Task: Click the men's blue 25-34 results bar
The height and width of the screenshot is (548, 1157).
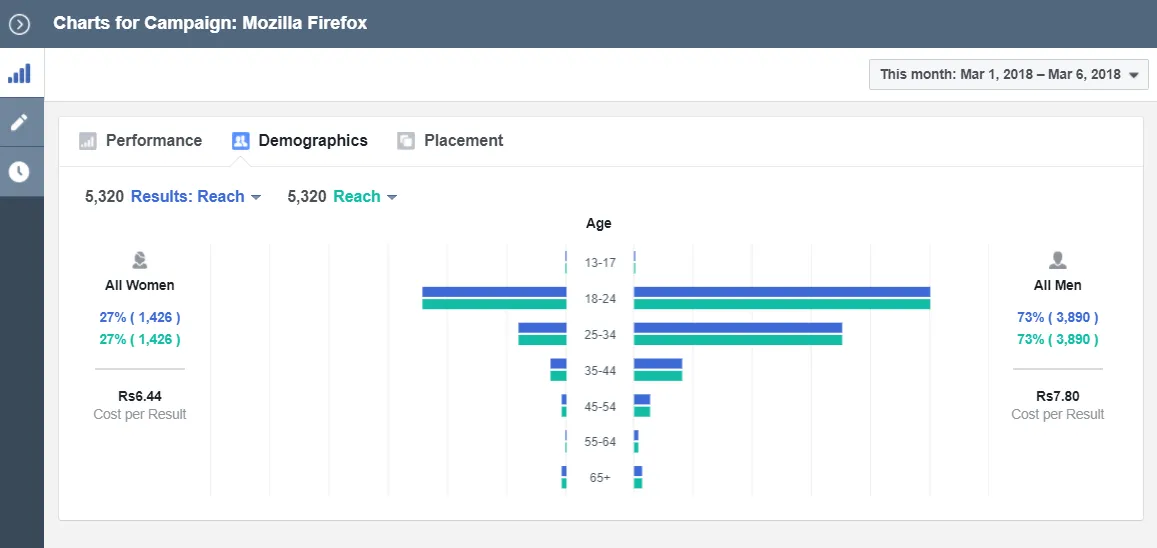Action: (x=738, y=327)
